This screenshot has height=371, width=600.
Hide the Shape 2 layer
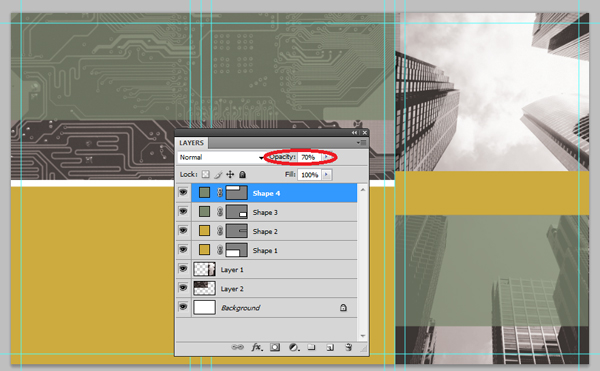point(183,231)
